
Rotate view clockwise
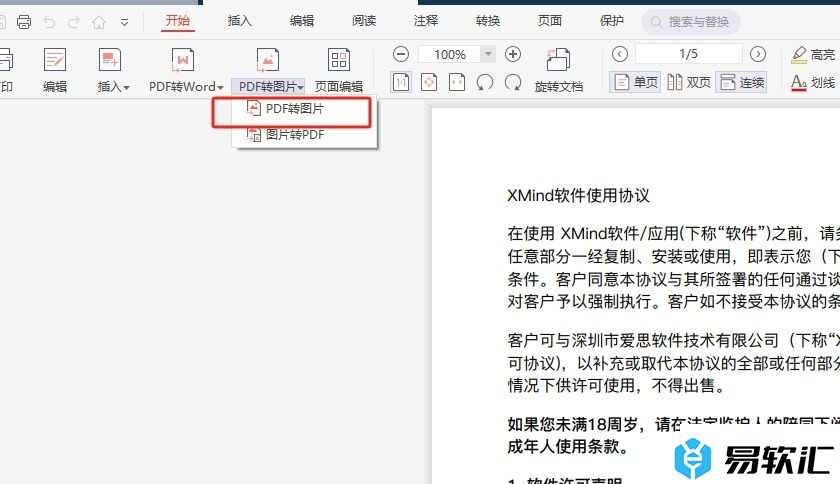[x=513, y=83]
